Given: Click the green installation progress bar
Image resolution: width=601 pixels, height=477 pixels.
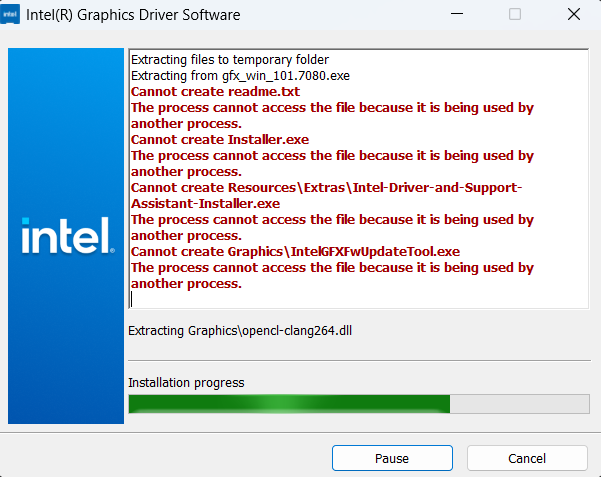Looking at the screenshot, I should pos(359,404).
